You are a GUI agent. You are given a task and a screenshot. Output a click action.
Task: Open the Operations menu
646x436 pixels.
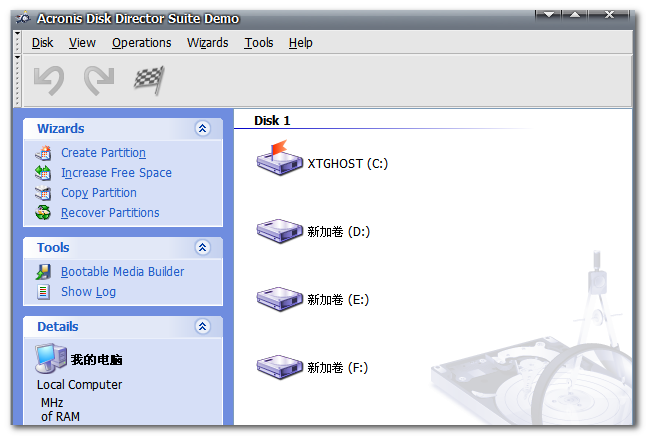pos(141,43)
